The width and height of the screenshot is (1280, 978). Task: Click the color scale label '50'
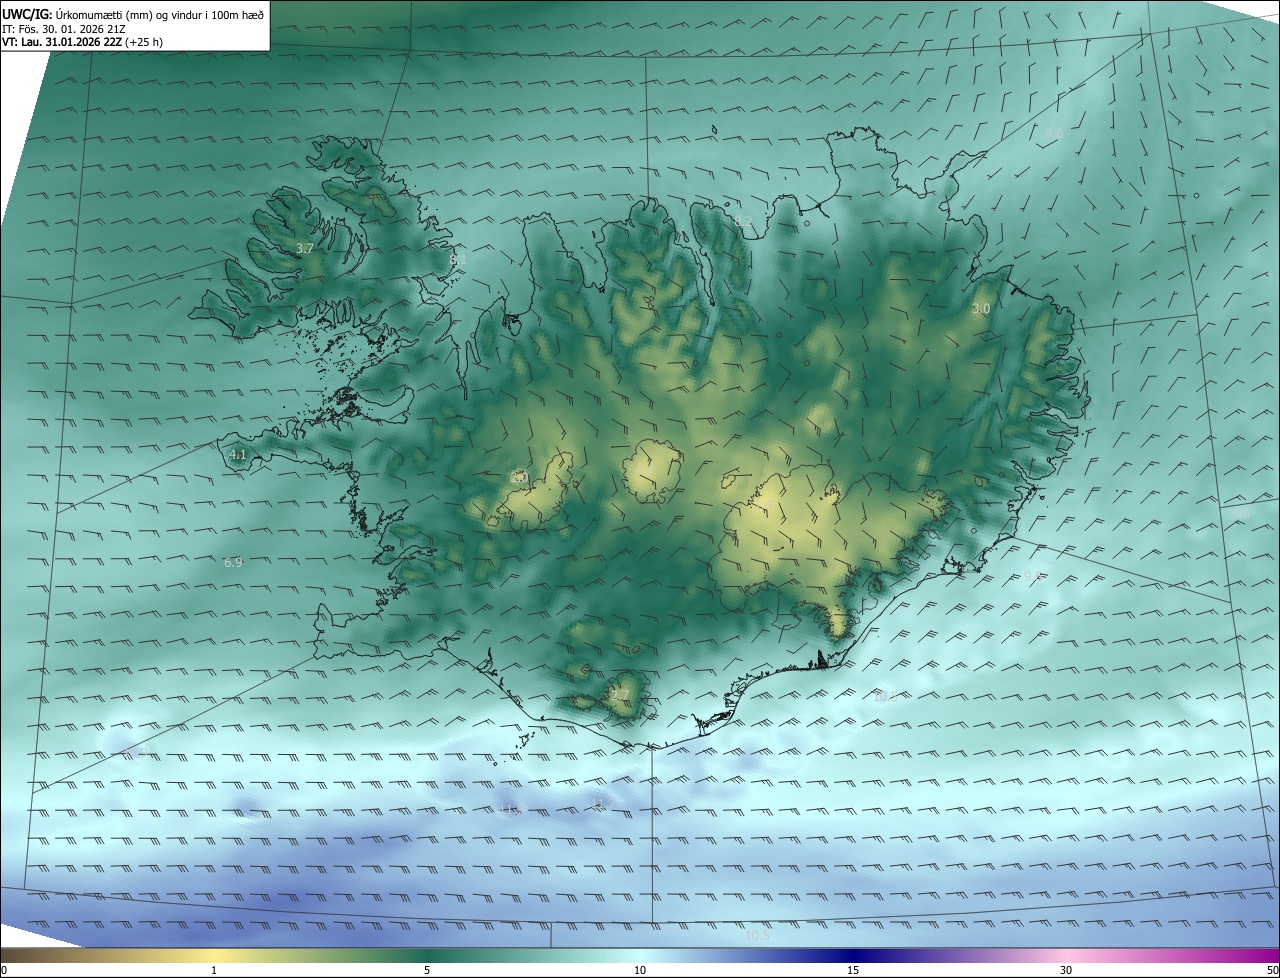tap(1272, 970)
